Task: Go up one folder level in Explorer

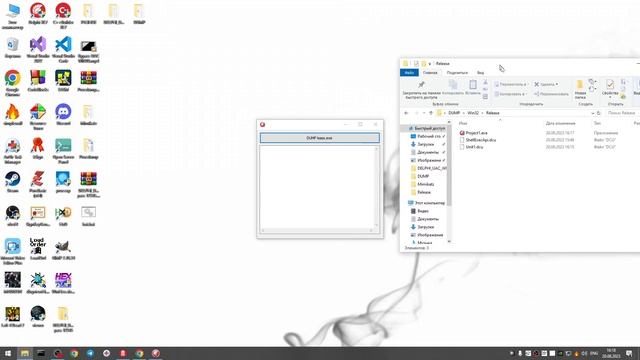Action: pos(431,113)
